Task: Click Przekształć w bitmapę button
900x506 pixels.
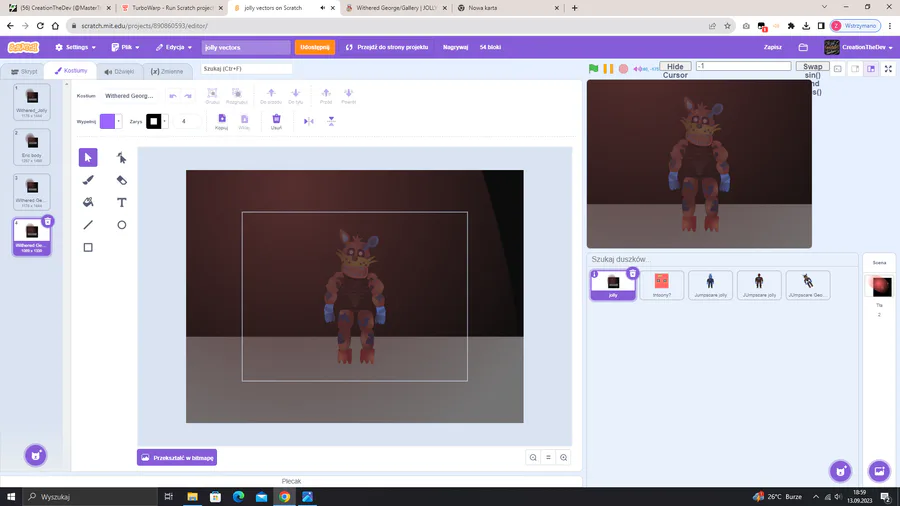Action: pos(177,457)
